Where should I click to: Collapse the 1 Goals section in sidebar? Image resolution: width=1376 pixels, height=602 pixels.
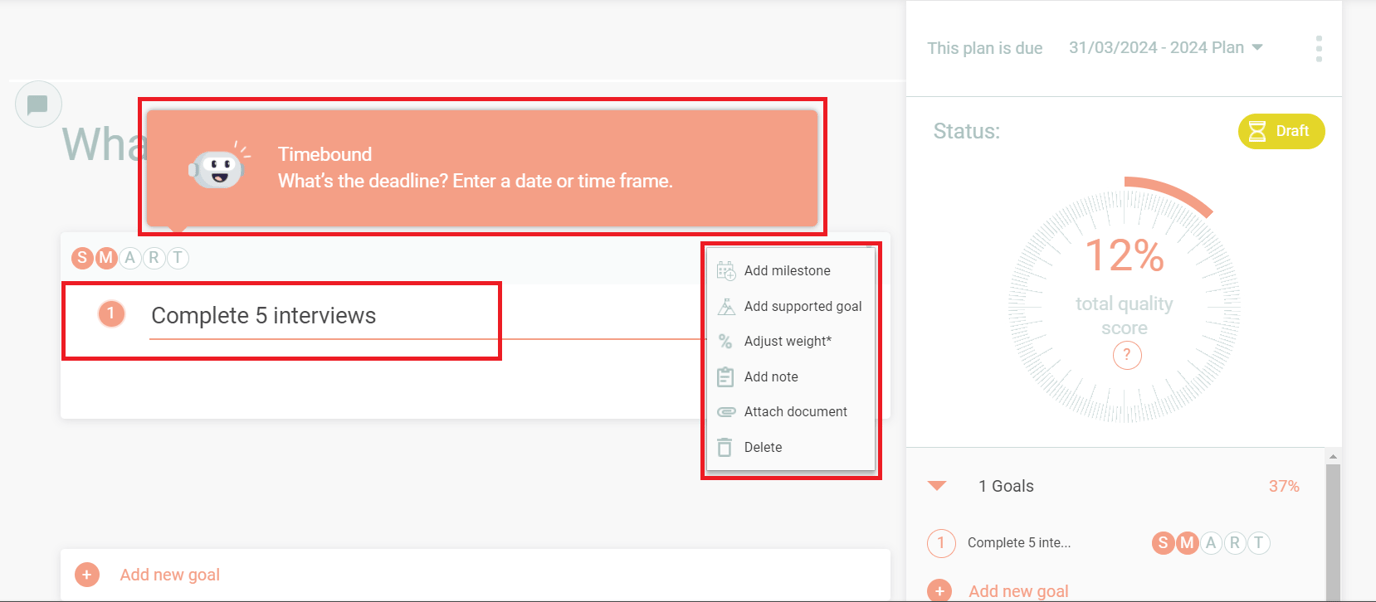937,486
